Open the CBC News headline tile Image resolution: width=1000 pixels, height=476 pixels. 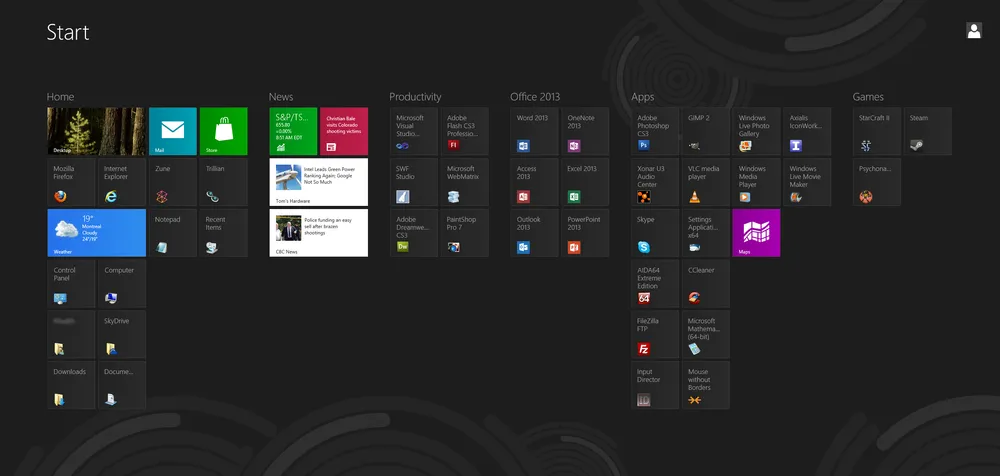click(318, 233)
